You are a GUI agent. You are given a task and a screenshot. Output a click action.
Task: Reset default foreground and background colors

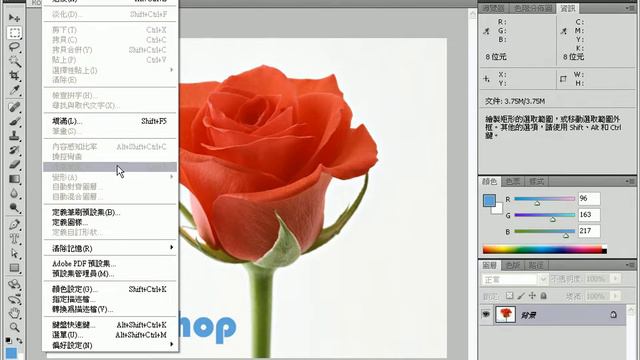(x=8, y=340)
